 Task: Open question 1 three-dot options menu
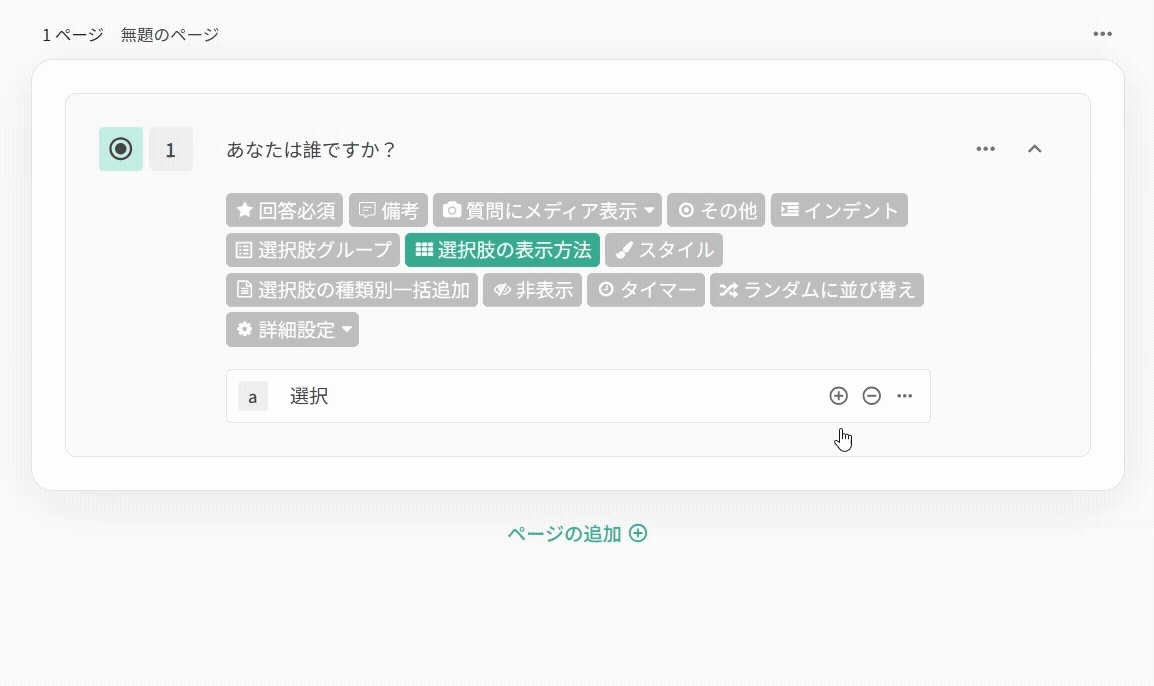985,149
